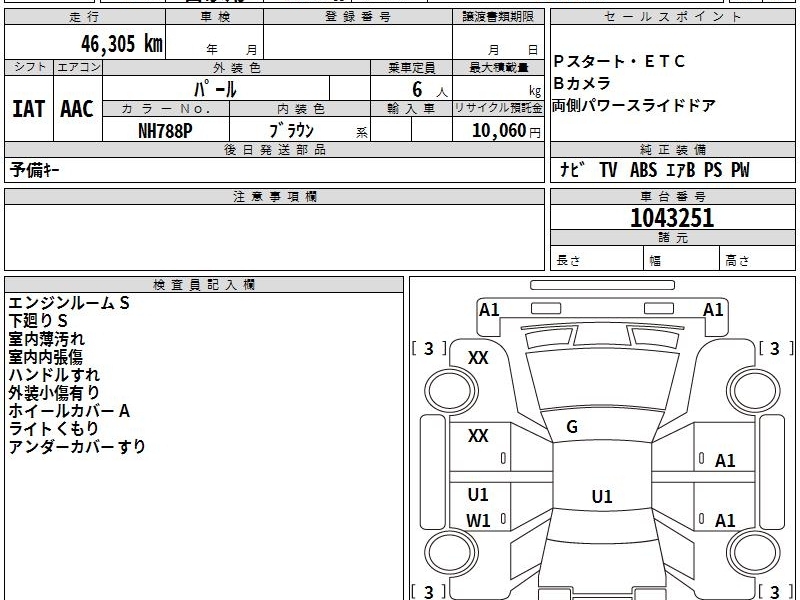Click the XX mark on the fender diagram
Image resolution: width=800 pixels, height=600 pixels.
tap(478, 358)
